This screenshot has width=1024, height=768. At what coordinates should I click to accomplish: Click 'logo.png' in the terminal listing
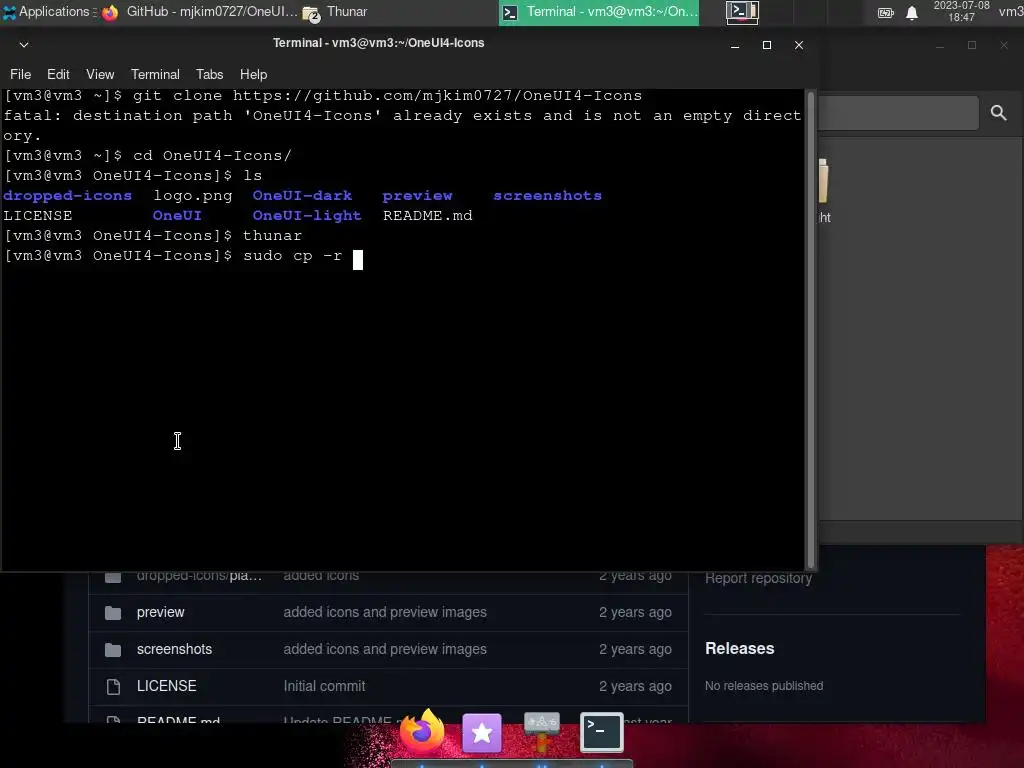pos(193,196)
